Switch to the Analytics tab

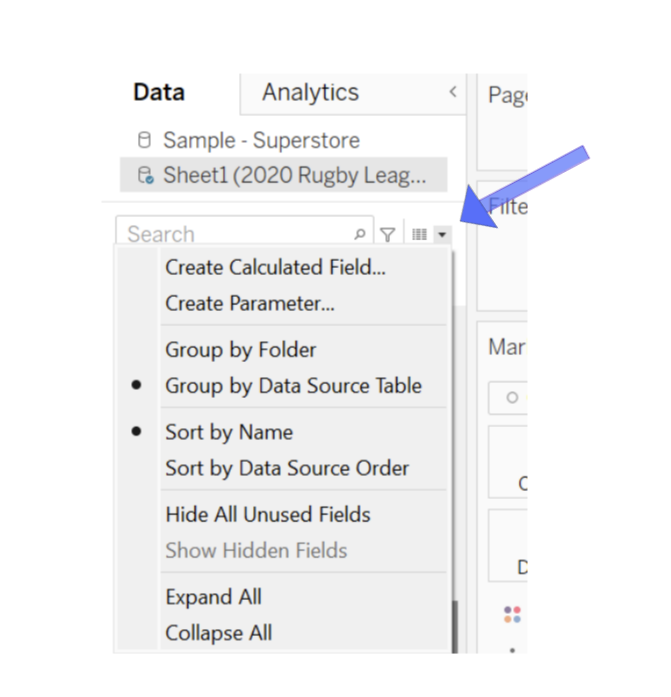310,93
